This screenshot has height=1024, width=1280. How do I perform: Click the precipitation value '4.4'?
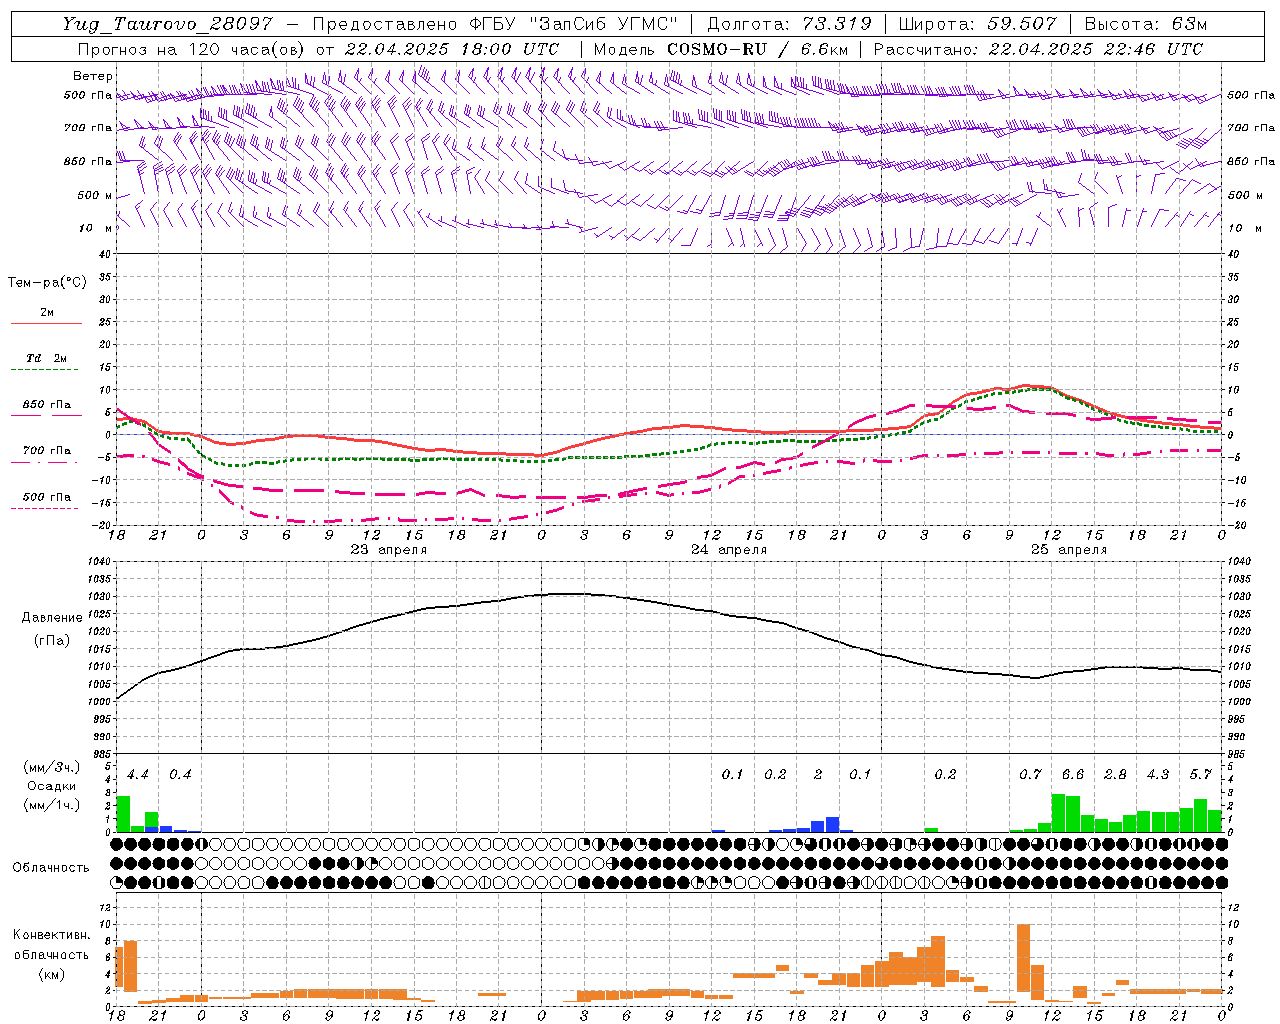138,774
